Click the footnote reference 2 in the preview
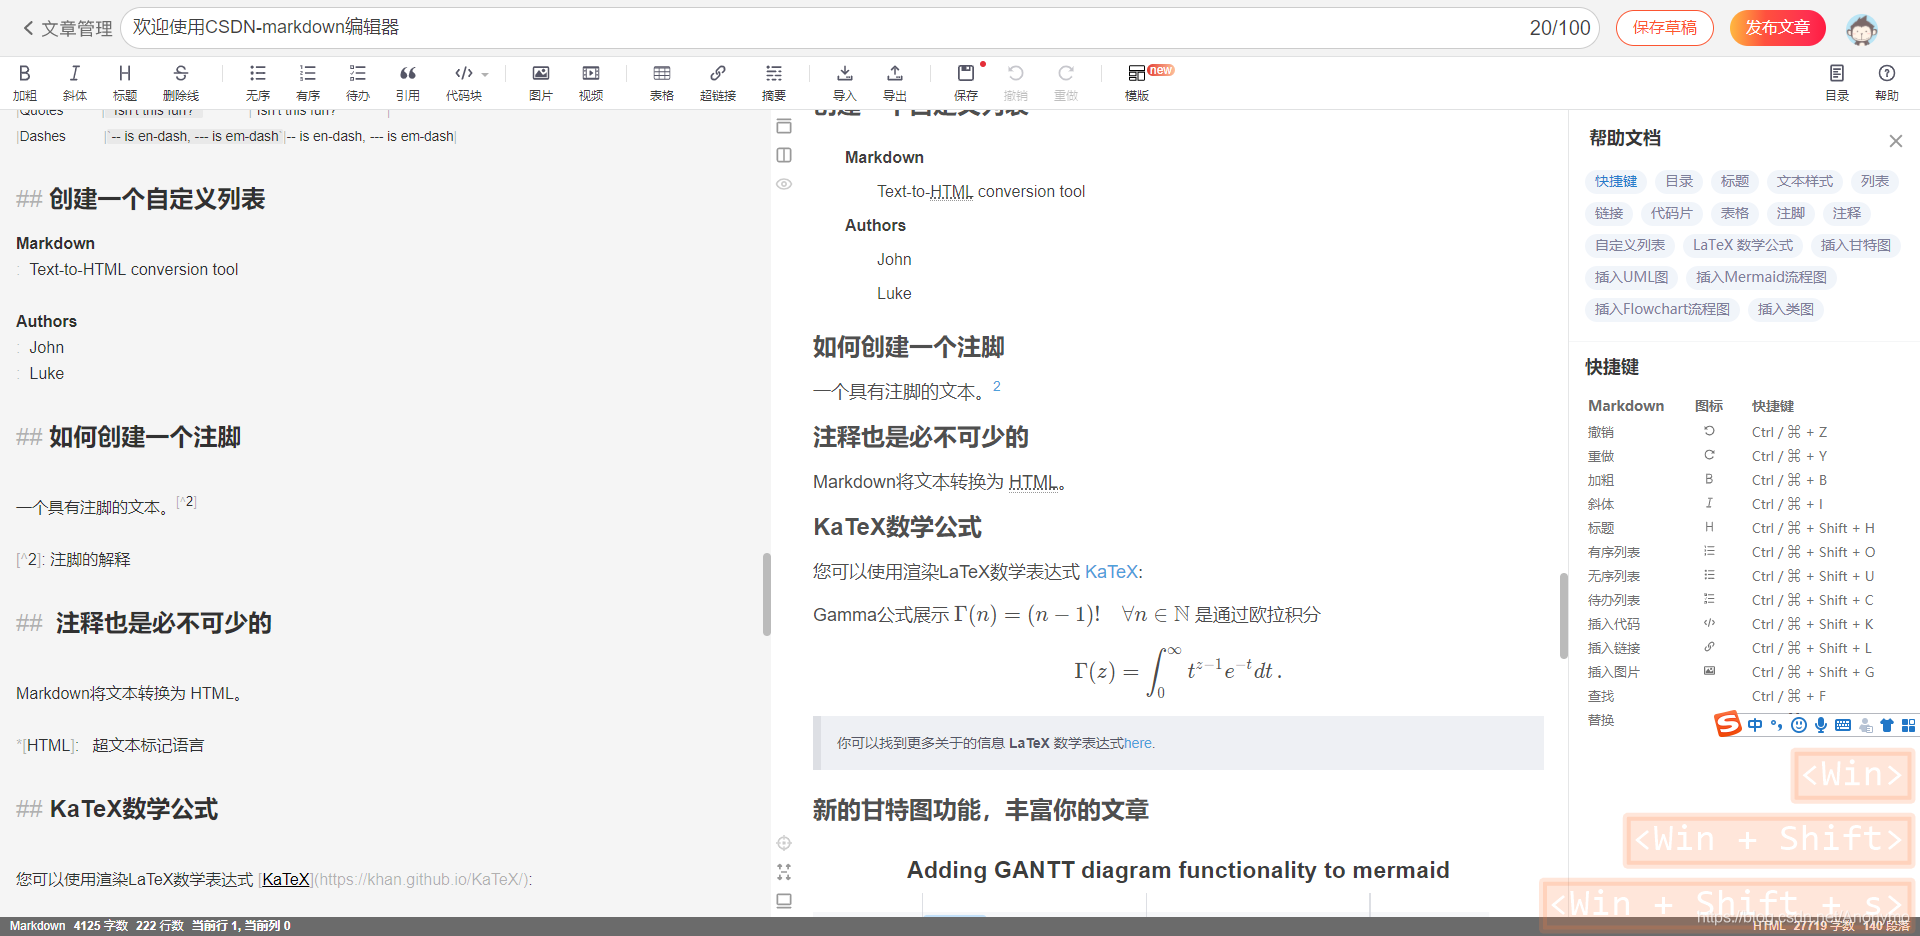The height and width of the screenshot is (936, 1920). [997, 386]
